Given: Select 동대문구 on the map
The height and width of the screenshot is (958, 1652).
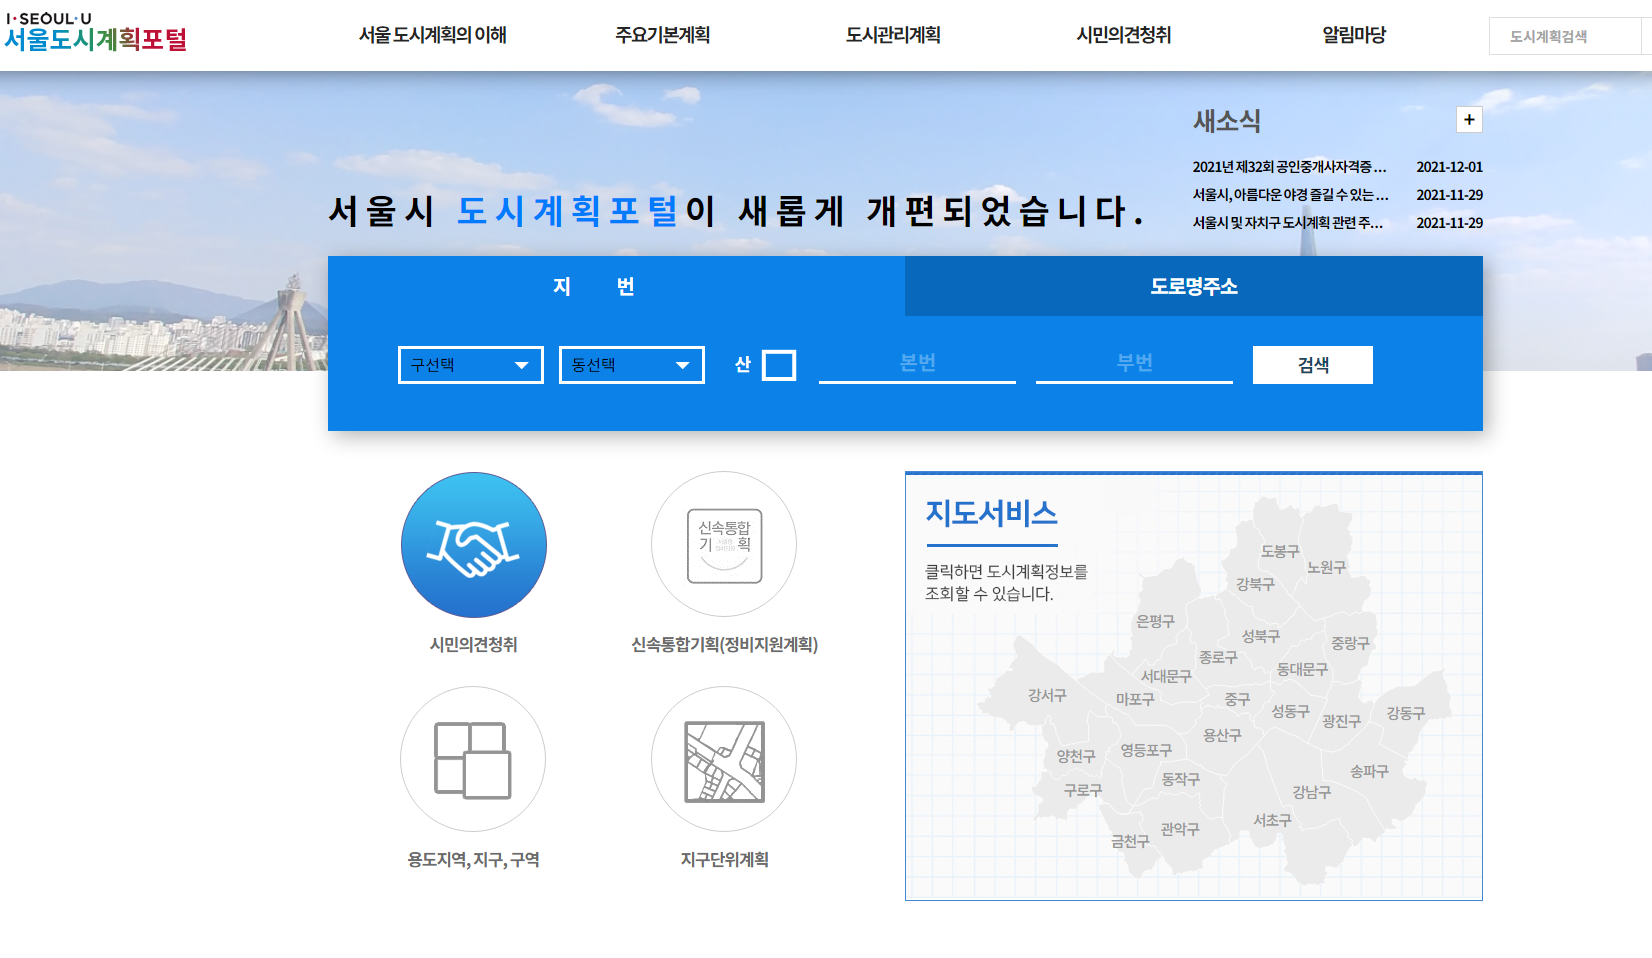Looking at the screenshot, I should pyautogui.click(x=1302, y=669).
